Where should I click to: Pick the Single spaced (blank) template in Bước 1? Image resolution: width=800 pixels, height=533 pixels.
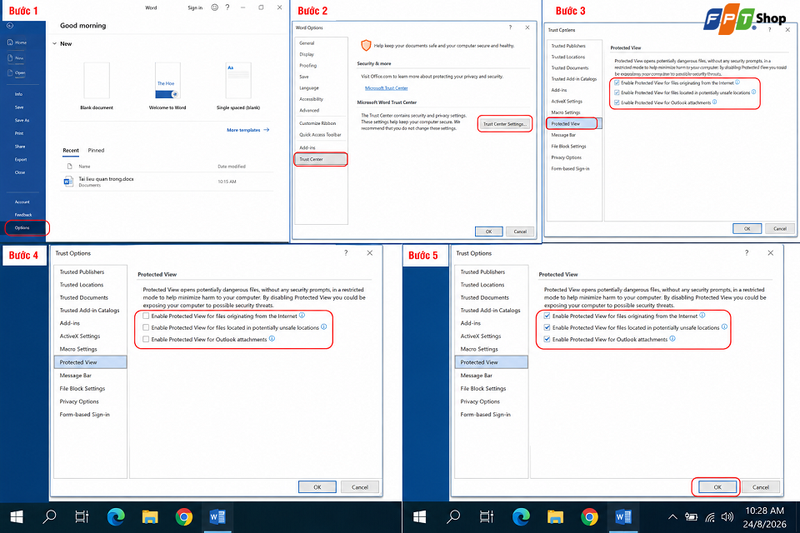[238, 86]
